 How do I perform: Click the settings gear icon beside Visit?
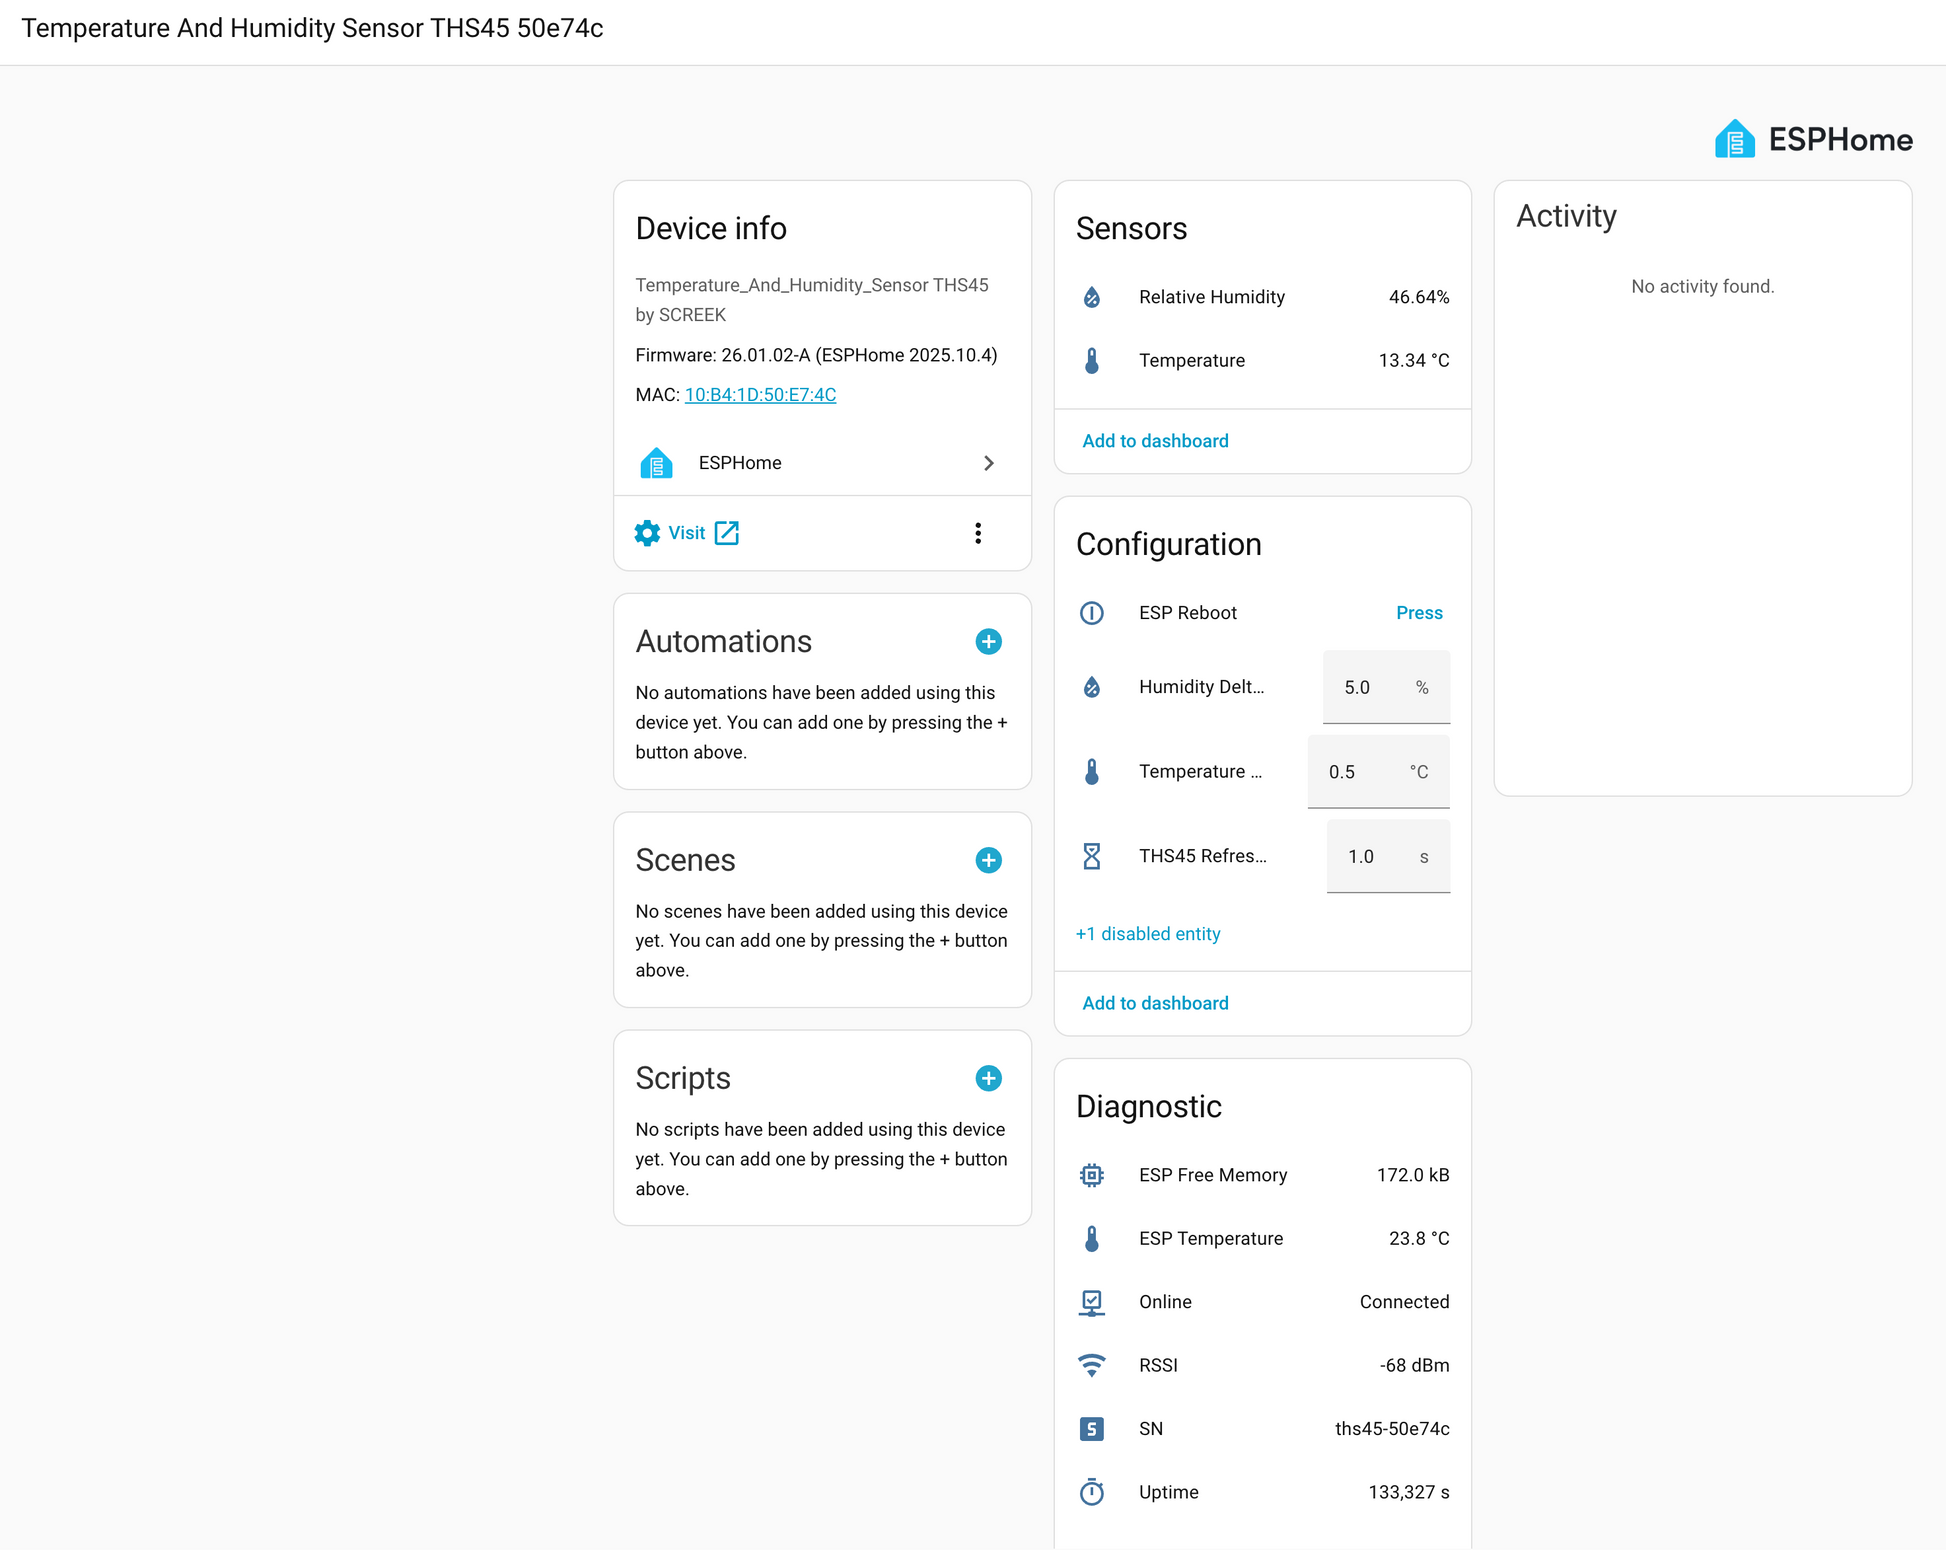[647, 533]
